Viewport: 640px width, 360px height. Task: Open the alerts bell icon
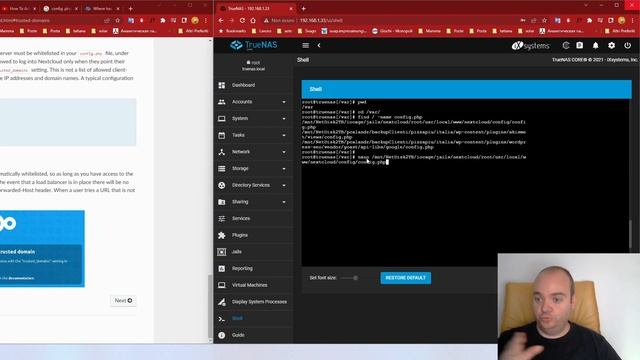[x=596, y=45]
